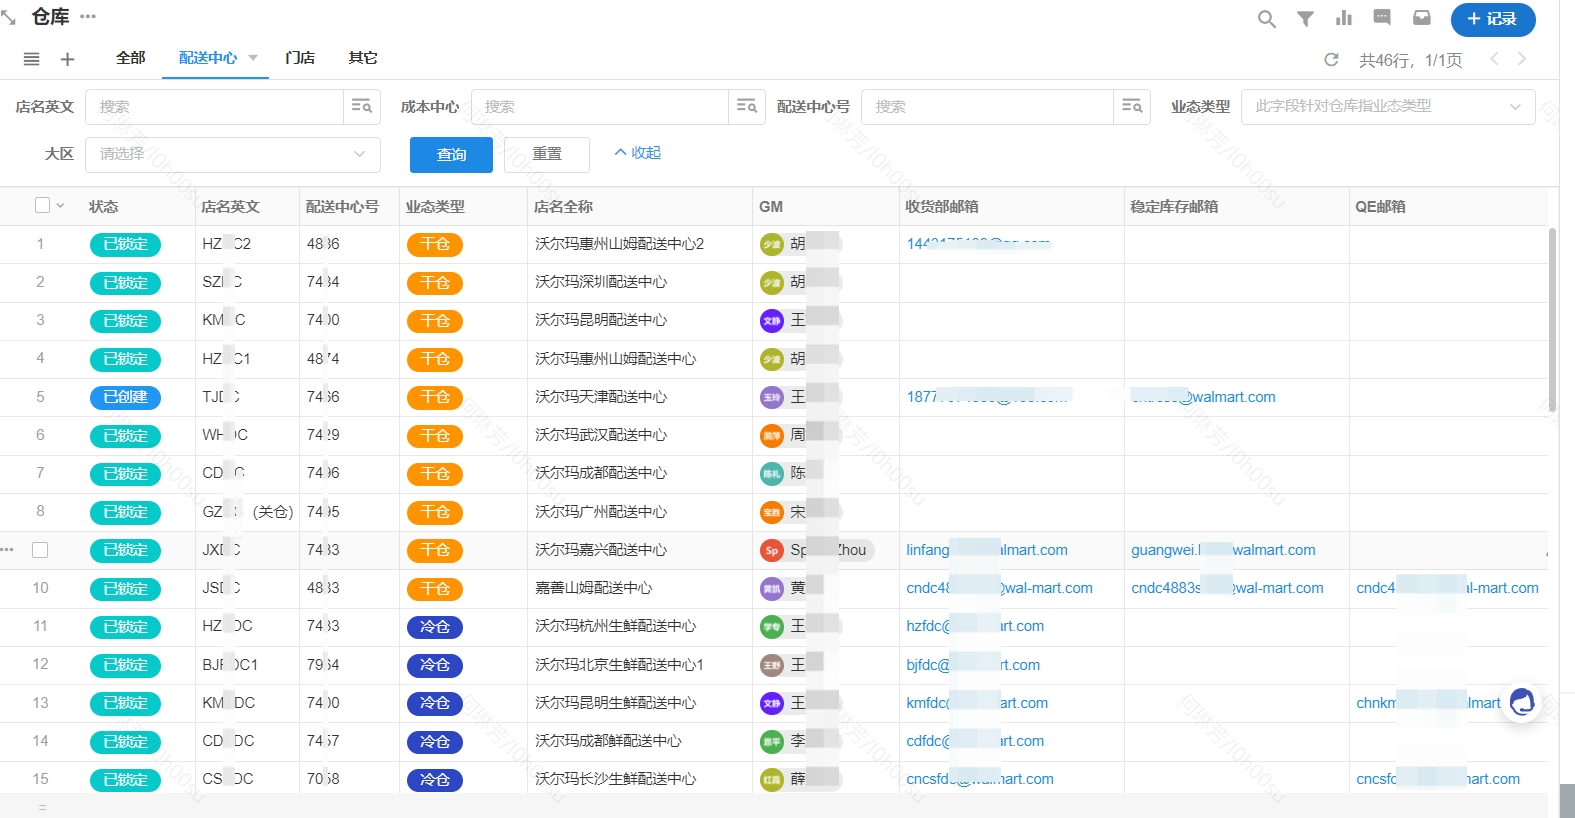Viewport: 1575px width, 818px height.
Task: Open the 业态类型 dropdown
Action: click(x=1388, y=106)
